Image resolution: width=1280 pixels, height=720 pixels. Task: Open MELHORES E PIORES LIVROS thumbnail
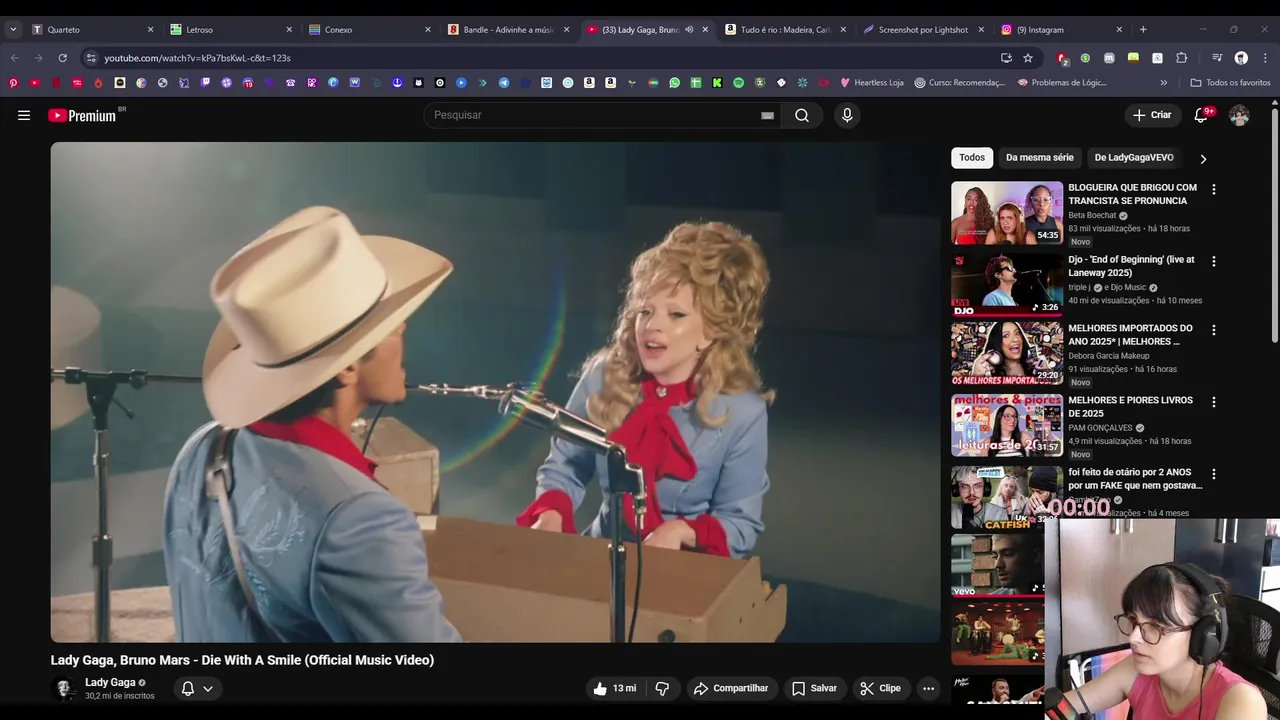pyautogui.click(x=1007, y=425)
